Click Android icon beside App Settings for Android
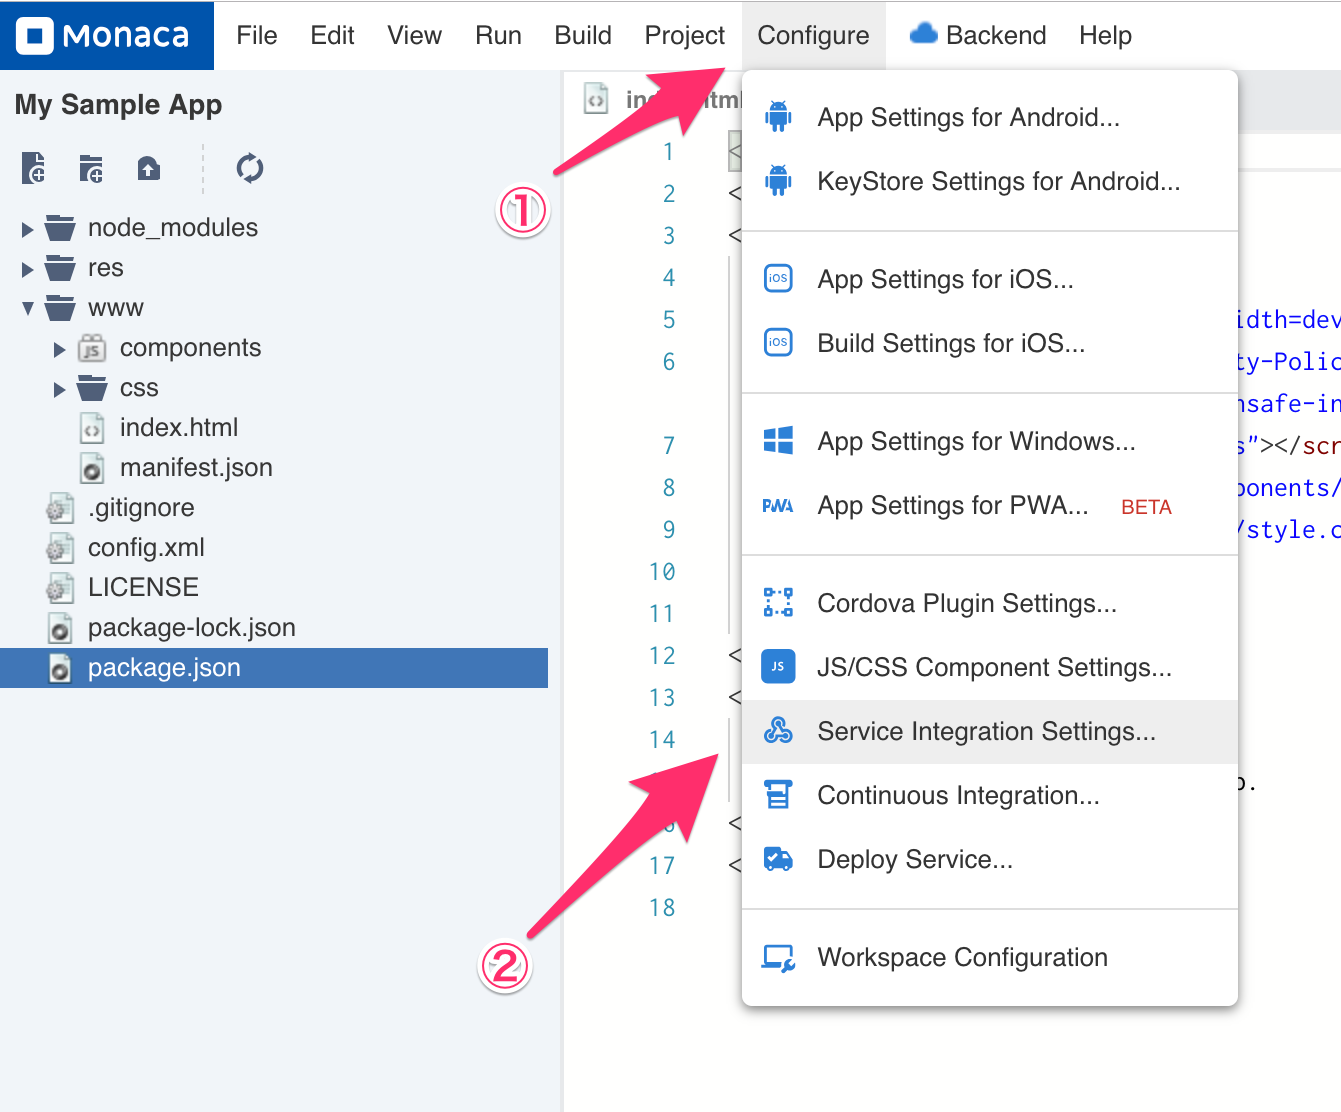This screenshot has height=1112, width=1341. (x=778, y=117)
